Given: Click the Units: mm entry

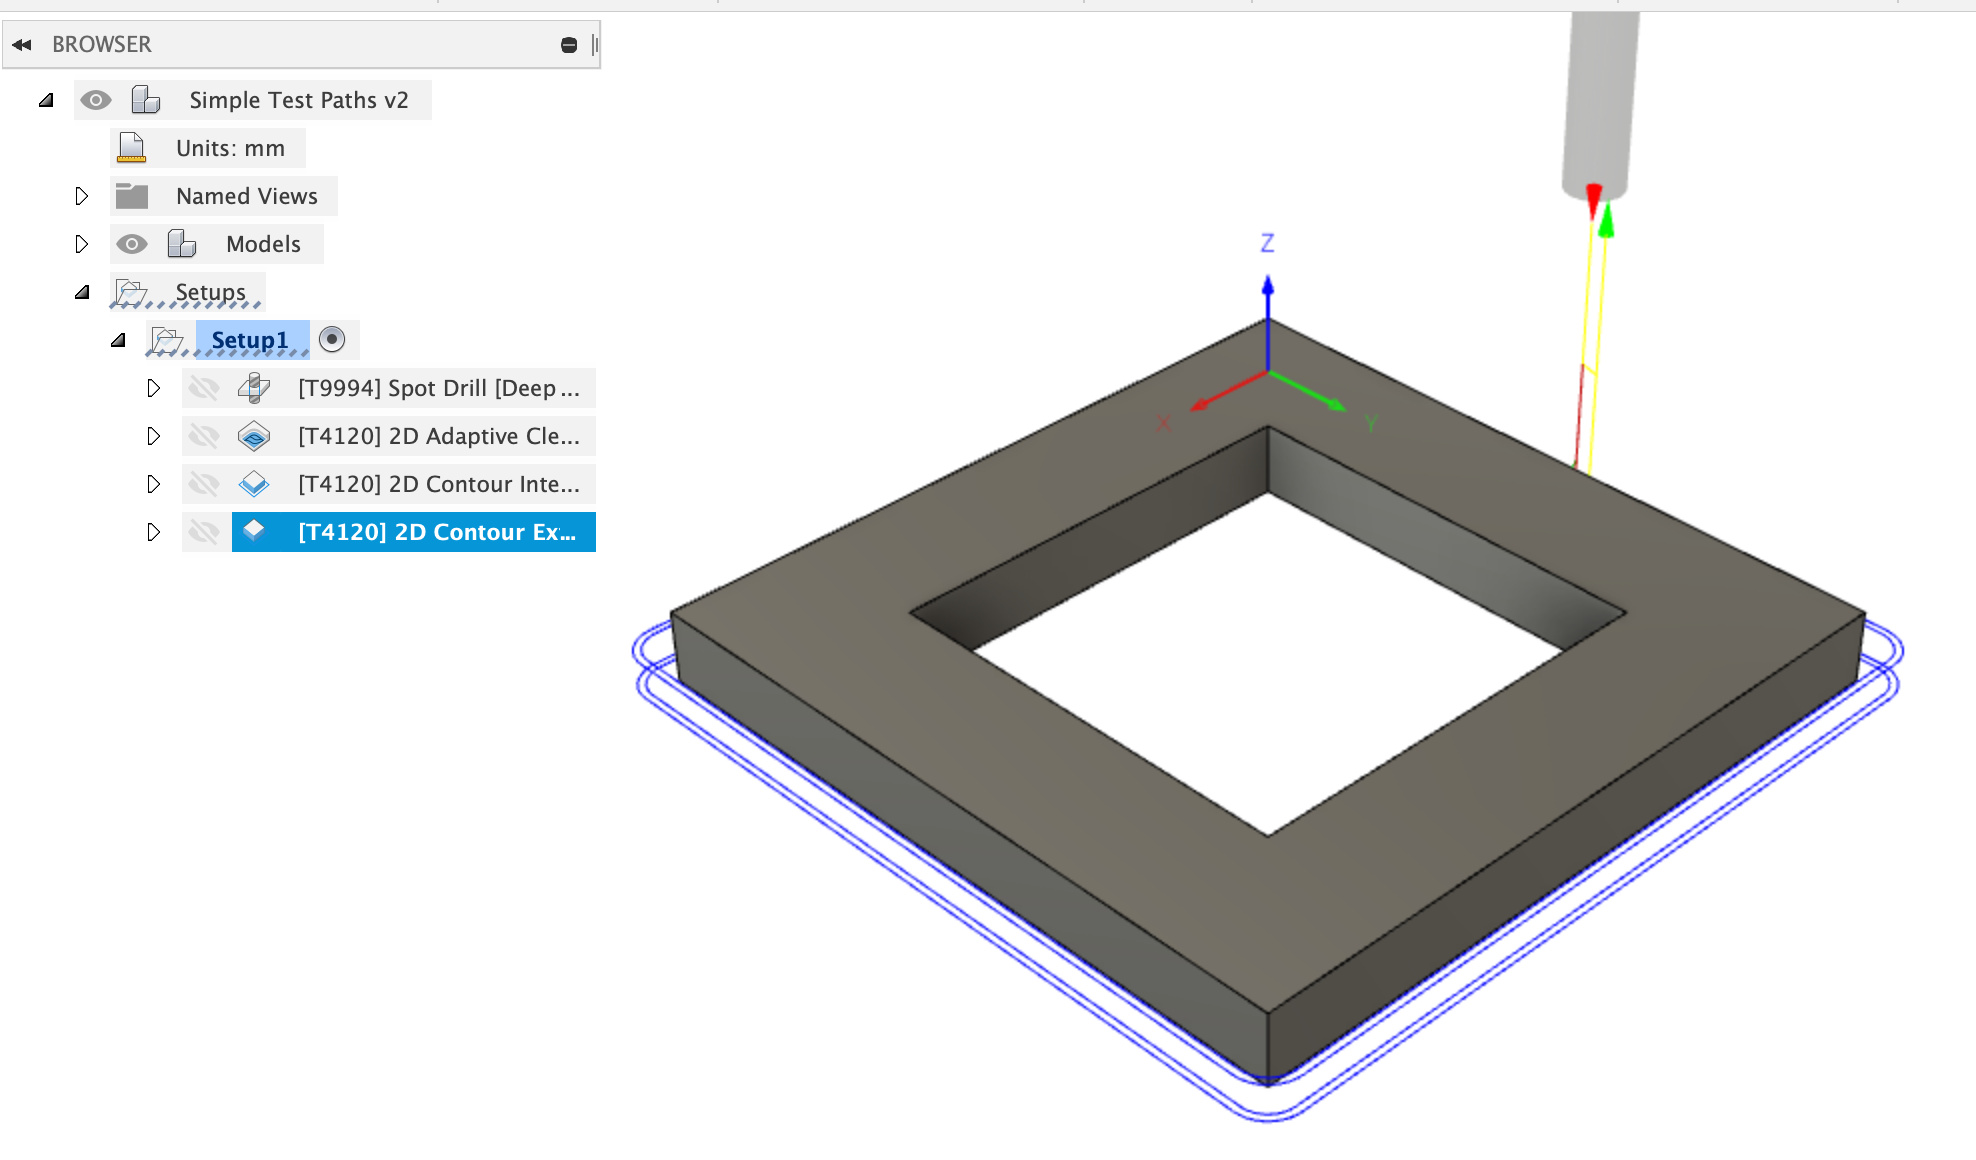Looking at the screenshot, I should click(x=230, y=148).
